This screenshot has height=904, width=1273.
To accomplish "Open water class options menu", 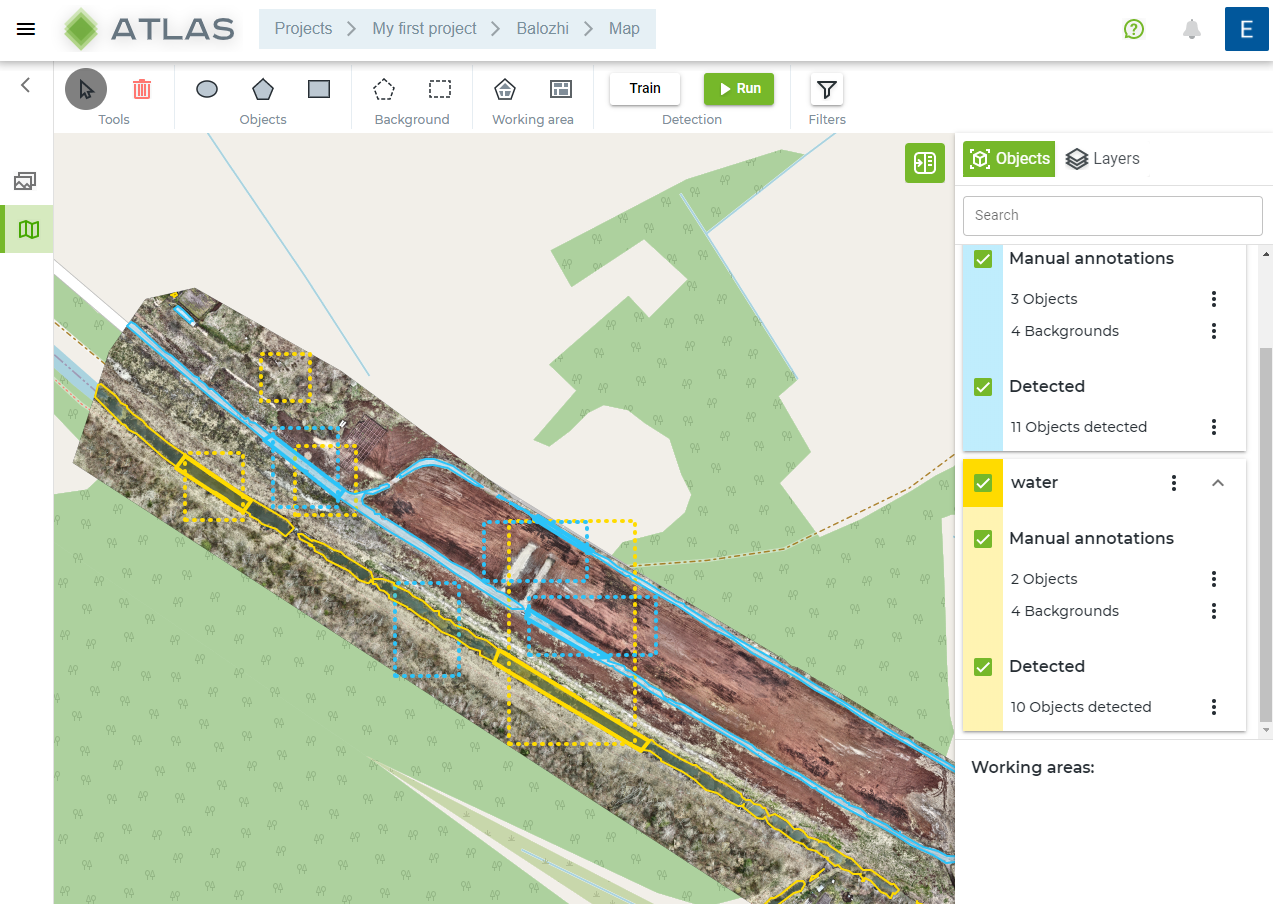I will pos(1174,483).
